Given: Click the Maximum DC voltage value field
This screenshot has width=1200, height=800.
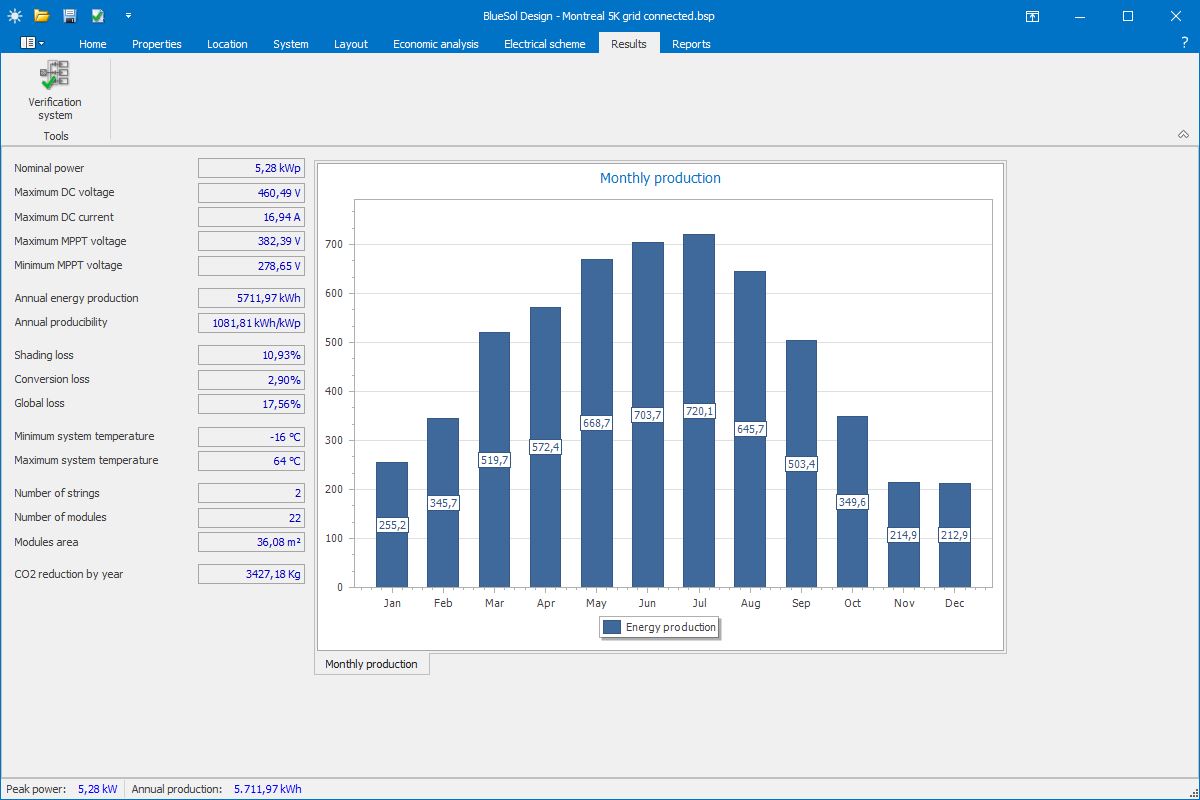Looking at the screenshot, I should point(251,192).
